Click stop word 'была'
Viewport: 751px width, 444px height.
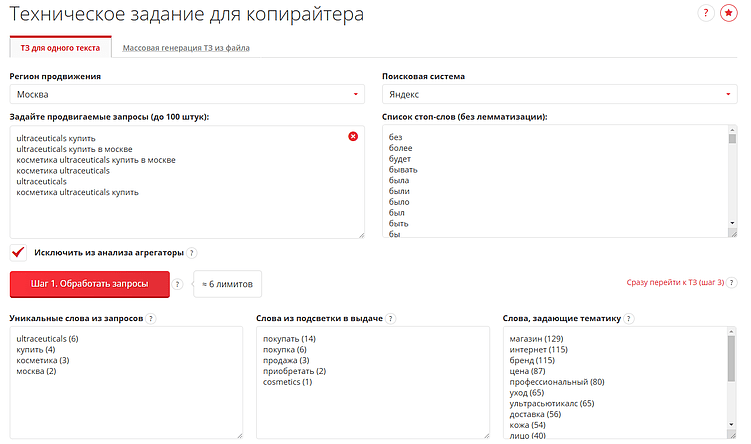399,180
